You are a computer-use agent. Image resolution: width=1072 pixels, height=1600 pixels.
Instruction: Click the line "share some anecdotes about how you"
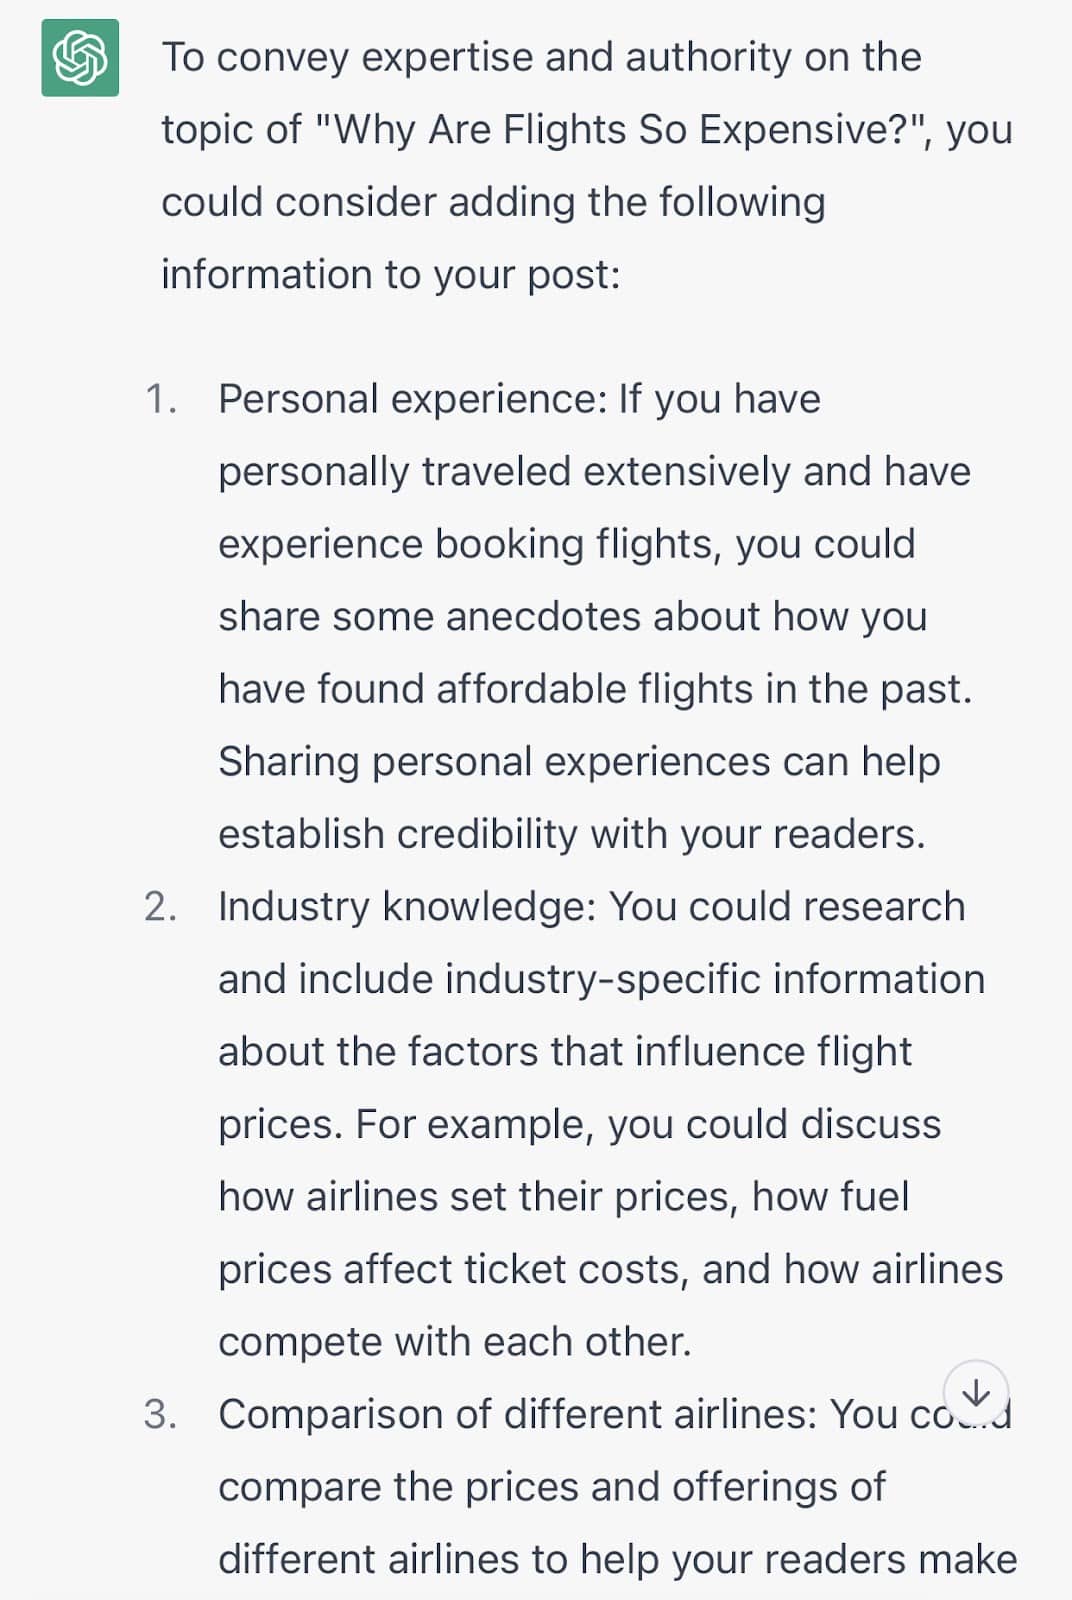pos(572,616)
